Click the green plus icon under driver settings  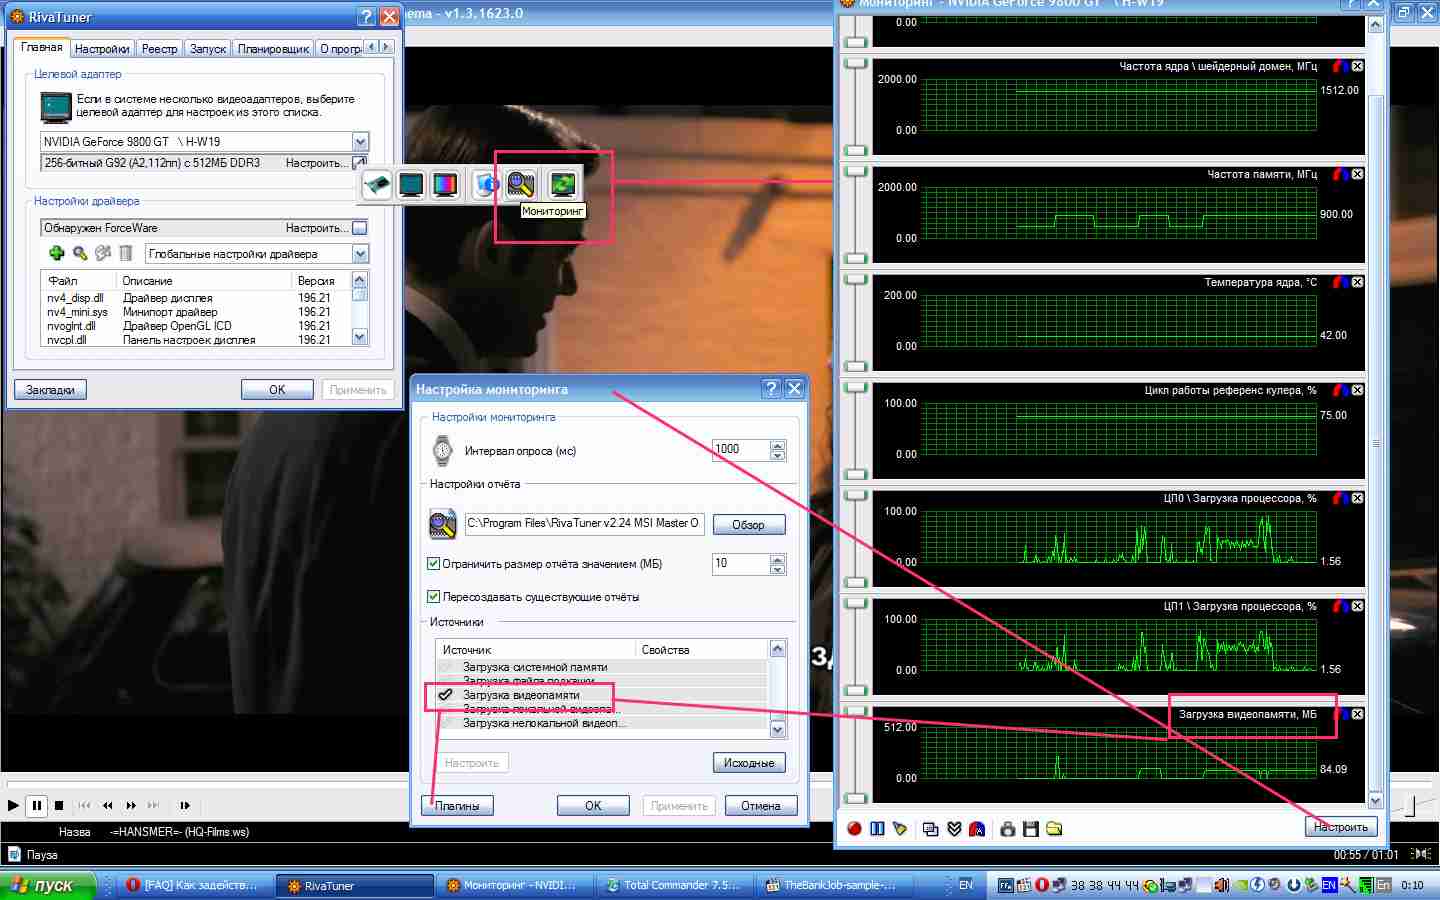click(x=56, y=254)
